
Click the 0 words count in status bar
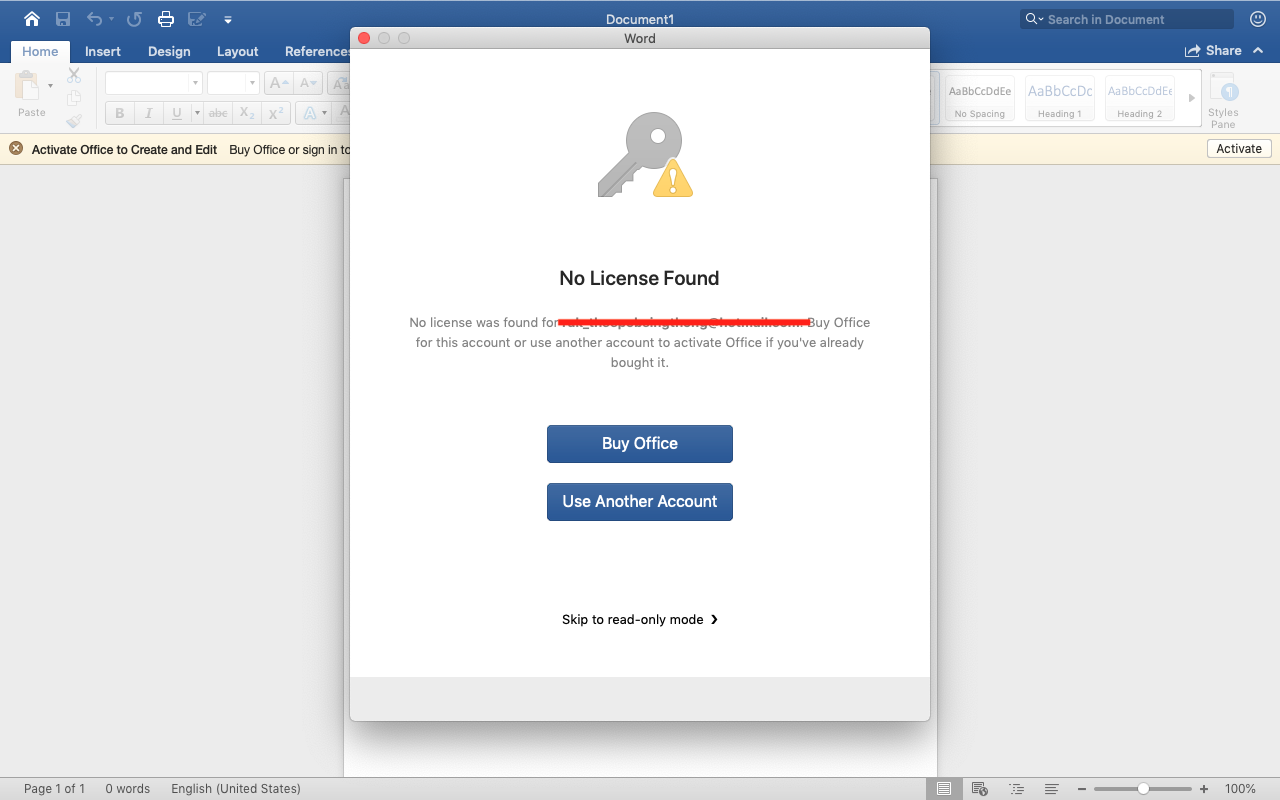pyautogui.click(x=128, y=789)
